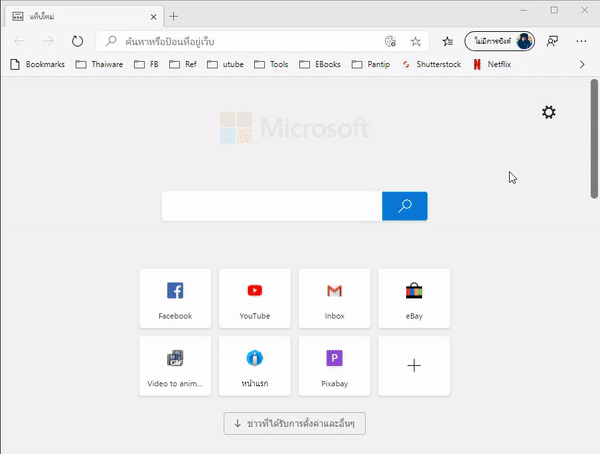600x454 pixels.
Task: Open the EBooks bookmark folder
Action: [320, 64]
